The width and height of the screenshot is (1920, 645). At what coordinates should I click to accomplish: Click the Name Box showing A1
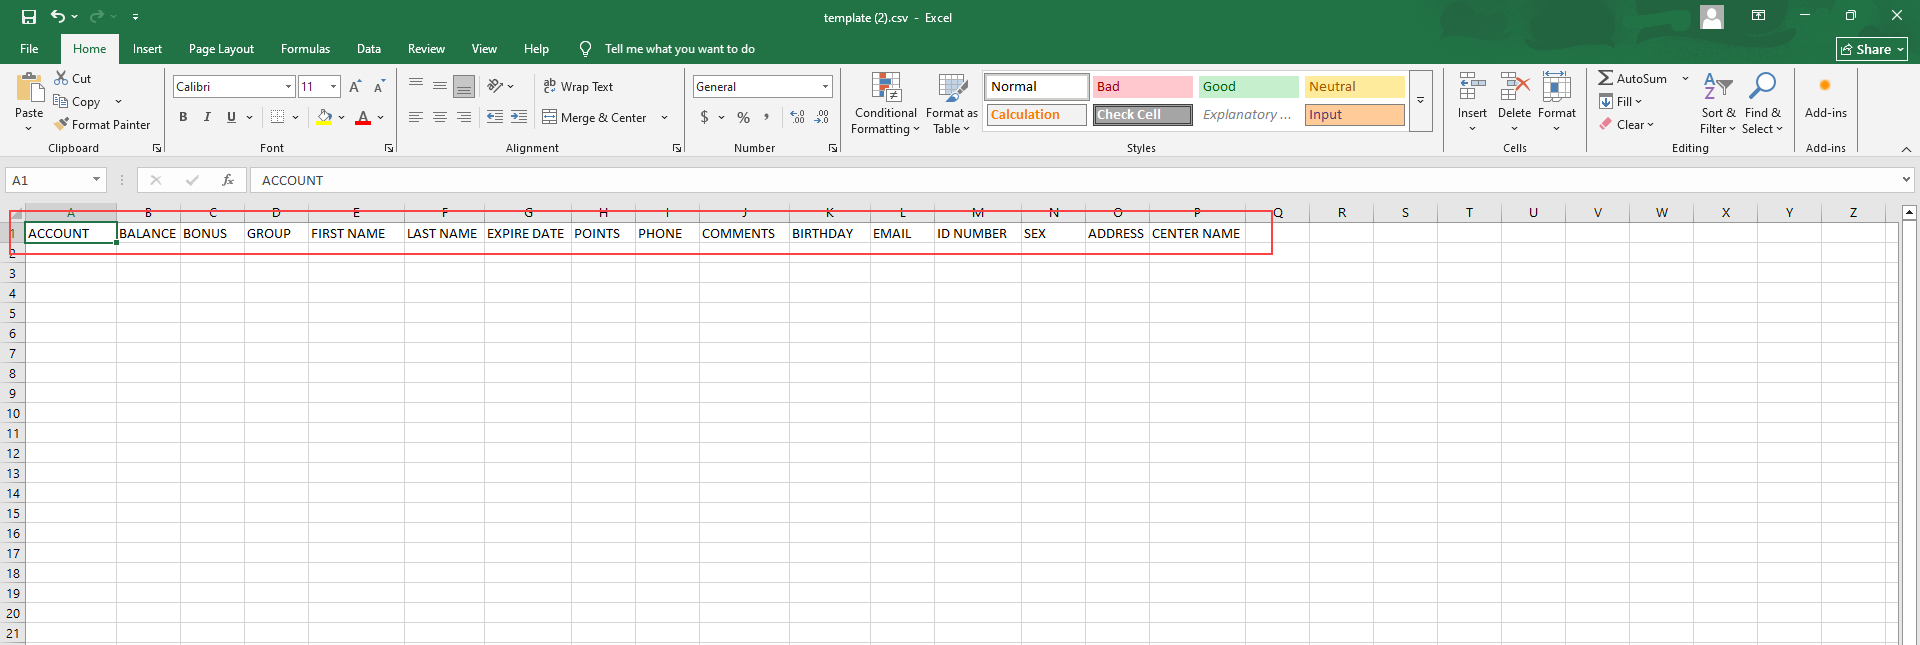(x=48, y=180)
